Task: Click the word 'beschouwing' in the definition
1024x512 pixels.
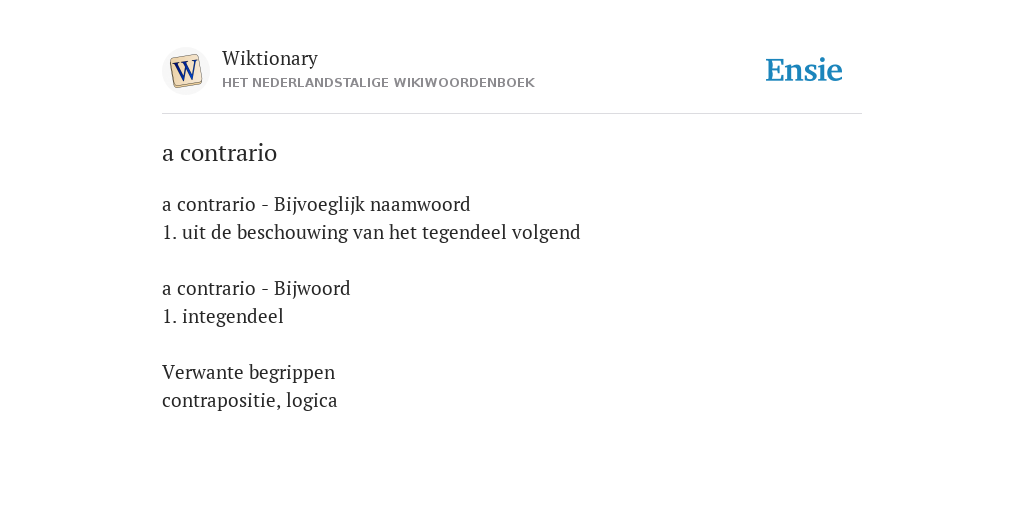Action: 292,232
